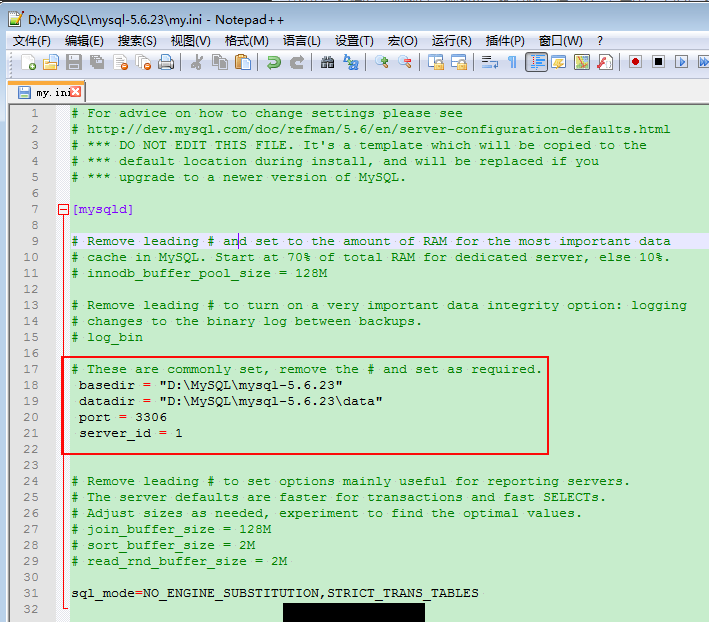Viewport: 709px width, 622px height.
Task: Click the [mysqld] section header text
Action: point(103,209)
